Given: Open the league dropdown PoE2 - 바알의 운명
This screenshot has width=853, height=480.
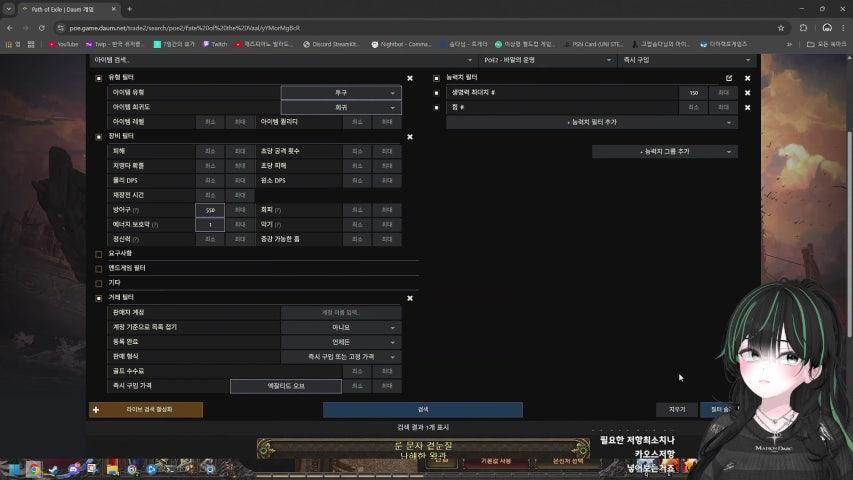Looking at the screenshot, I should click(548, 60).
